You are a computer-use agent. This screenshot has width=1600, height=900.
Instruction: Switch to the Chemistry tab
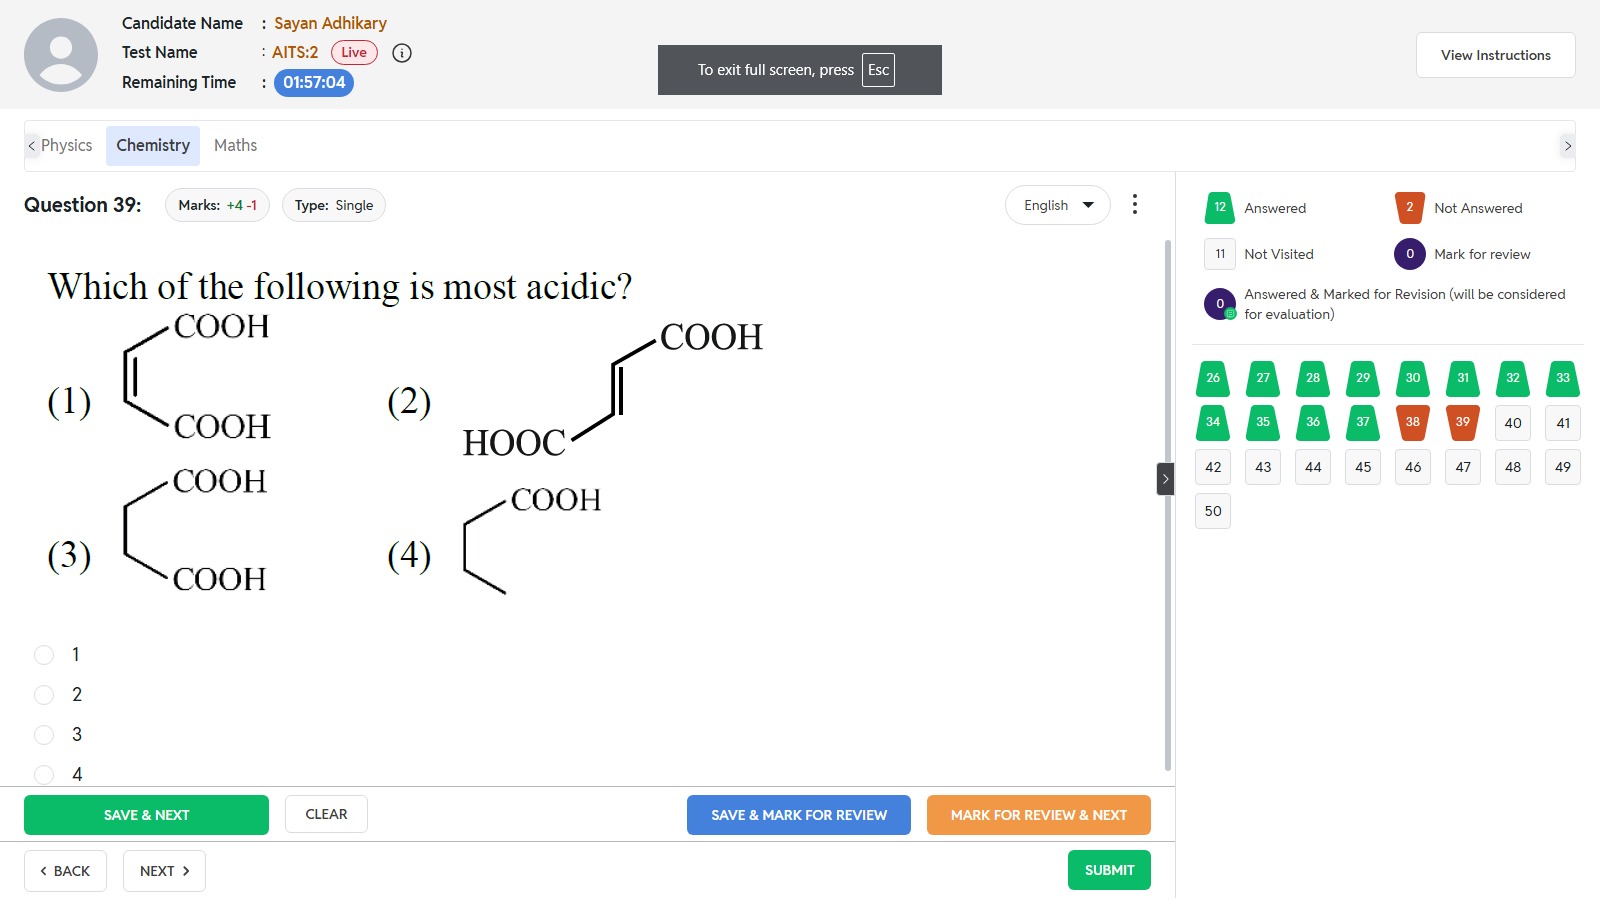153,146
